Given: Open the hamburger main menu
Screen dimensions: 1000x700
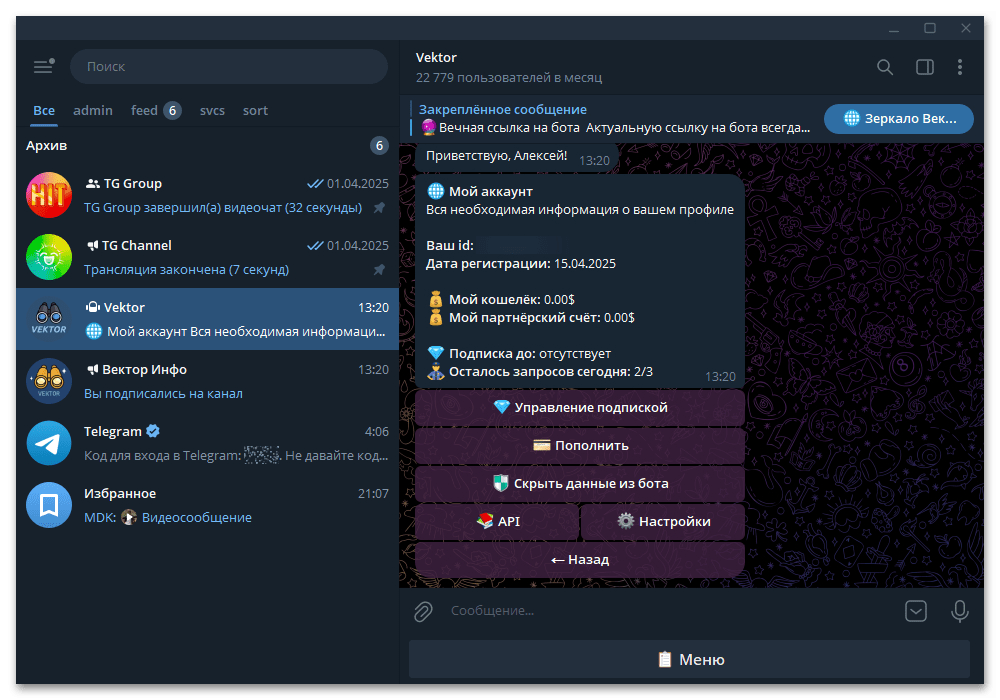Looking at the screenshot, I should [x=43, y=66].
